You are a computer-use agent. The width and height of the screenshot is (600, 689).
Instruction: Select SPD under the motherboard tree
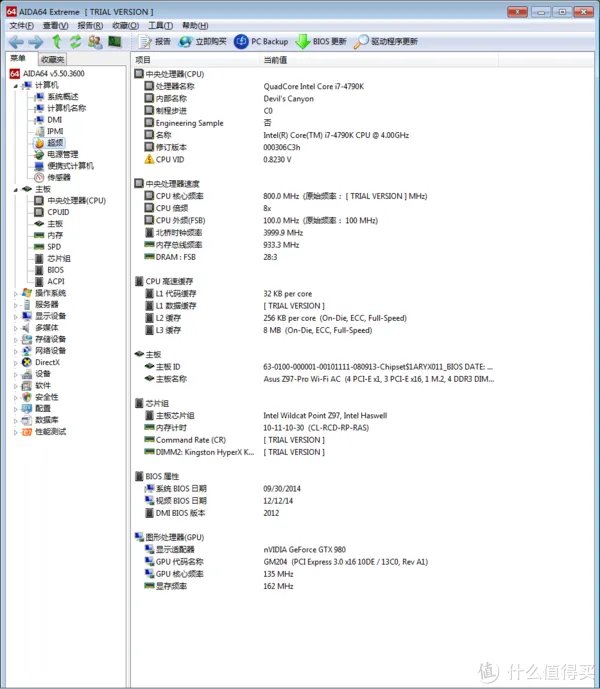click(54, 246)
